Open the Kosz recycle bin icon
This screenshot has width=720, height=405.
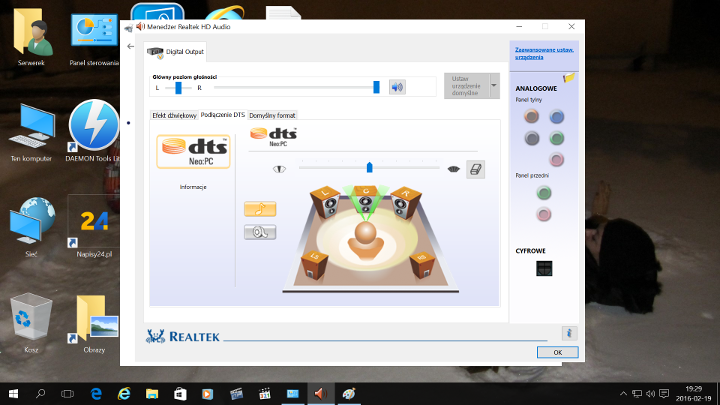[x=31, y=323]
